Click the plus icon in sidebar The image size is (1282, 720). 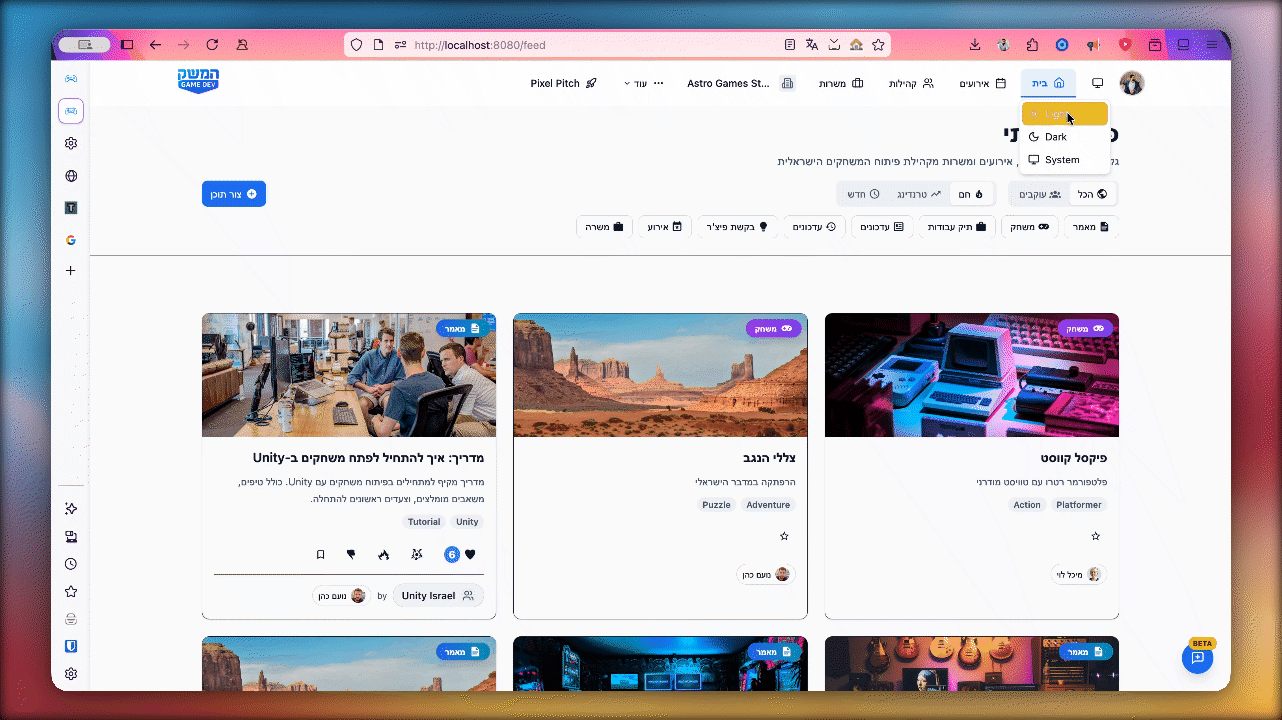(x=71, y=271)
